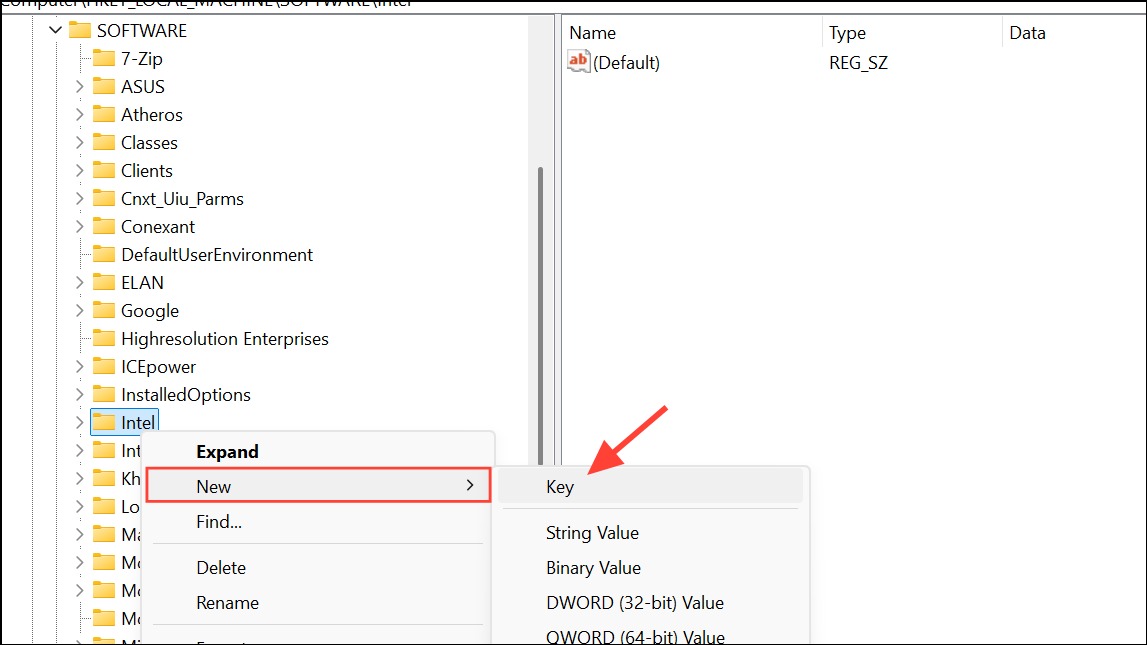Click the tree pane vertical scrollbar
The height and width of the screenshot is (645, 1147).
541,314
